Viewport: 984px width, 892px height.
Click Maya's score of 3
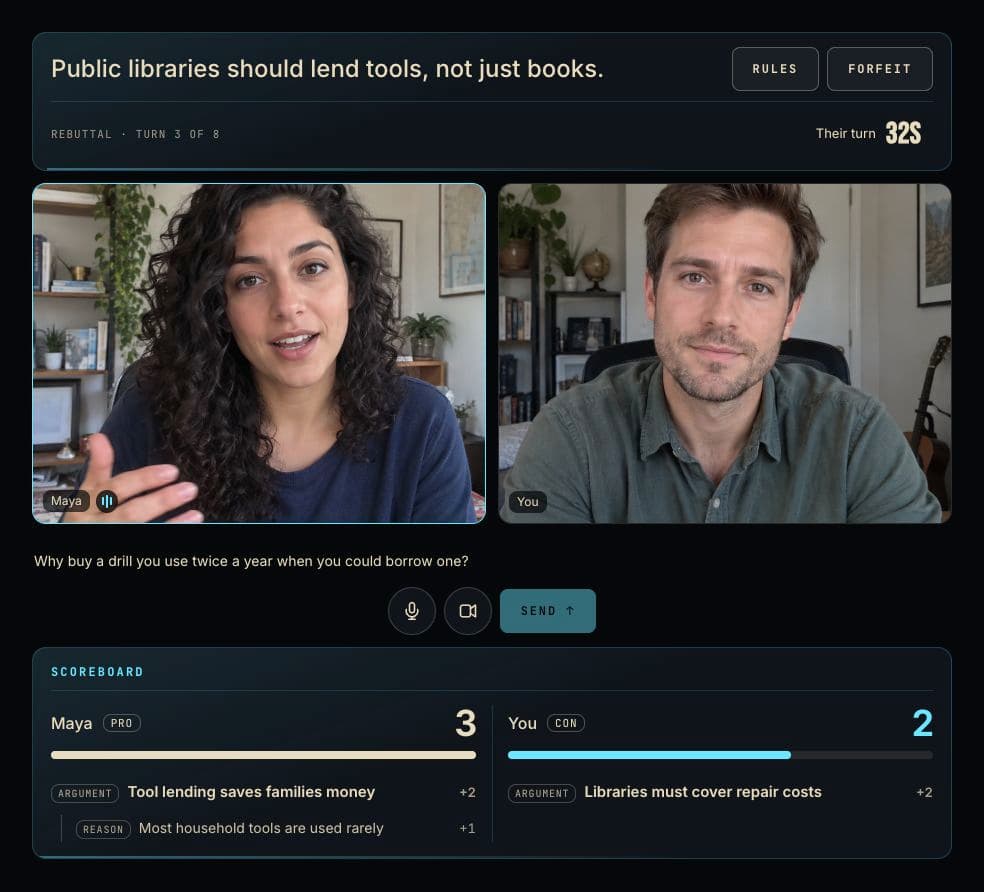coord(466,723)
